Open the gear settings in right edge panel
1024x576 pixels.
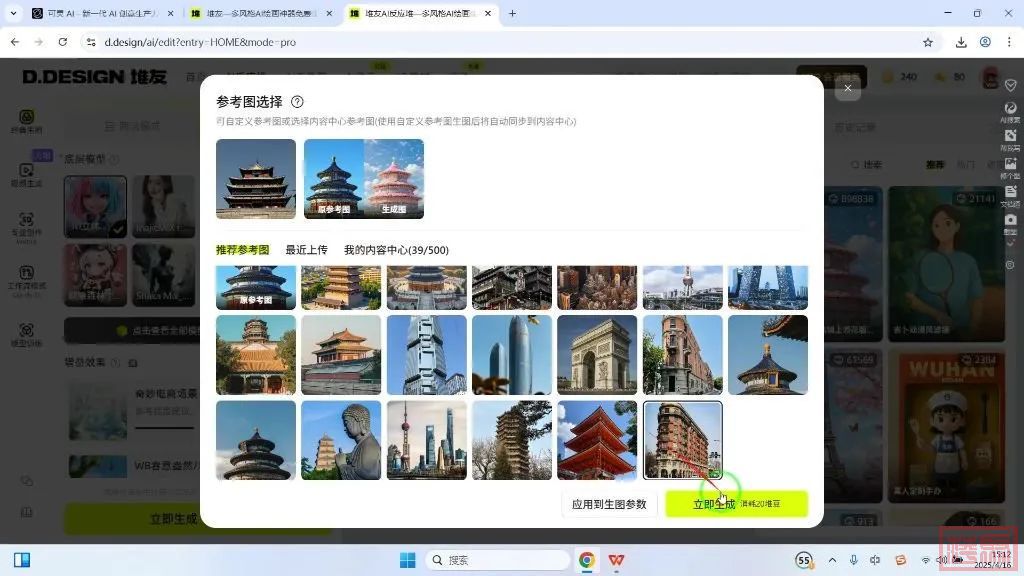click(x=1010, y=264)
